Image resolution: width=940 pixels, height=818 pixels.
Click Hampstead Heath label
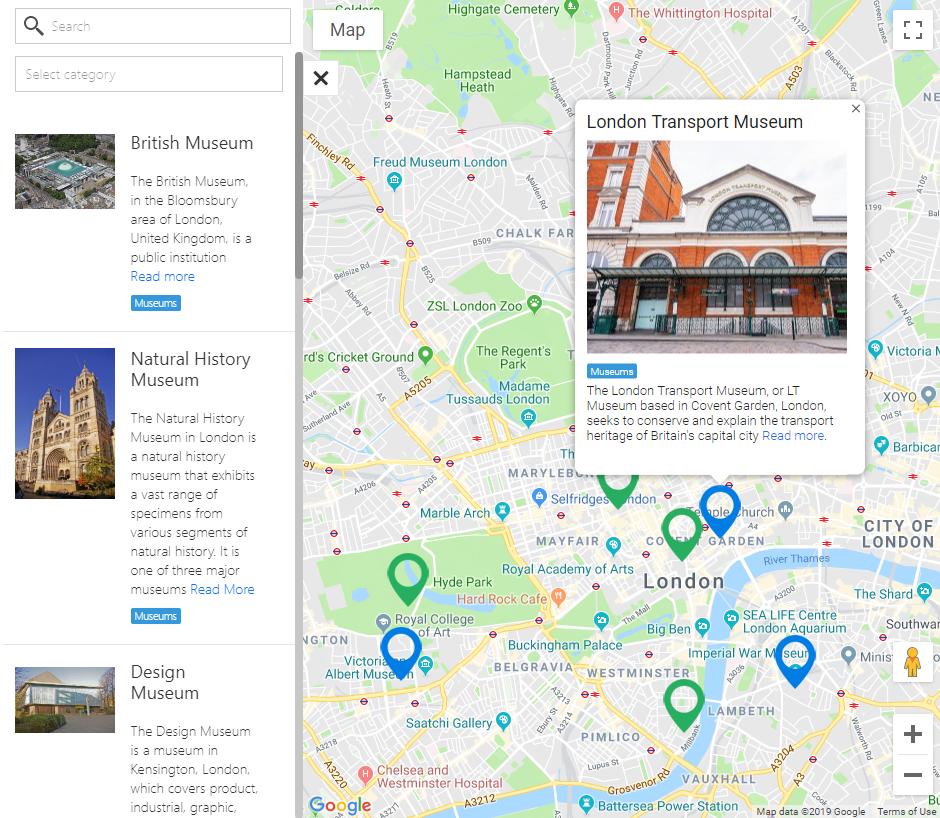tap(477, 80)
